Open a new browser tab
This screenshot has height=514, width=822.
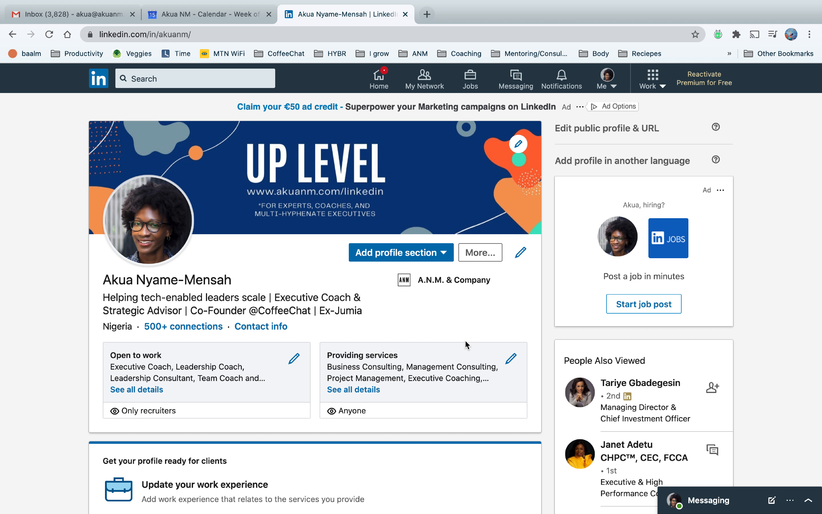[427, 14]
